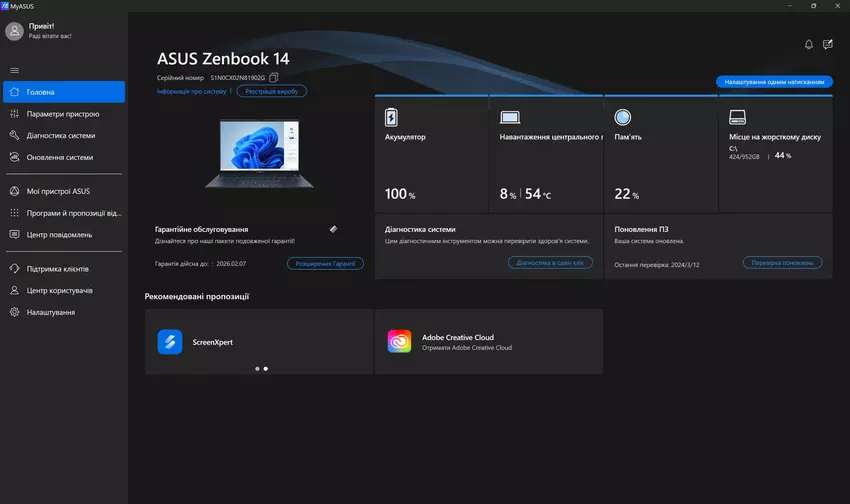The image size is (850, 504).
Task: Open Мої пристрої ASUS section
Action: (x=58, y=191)
